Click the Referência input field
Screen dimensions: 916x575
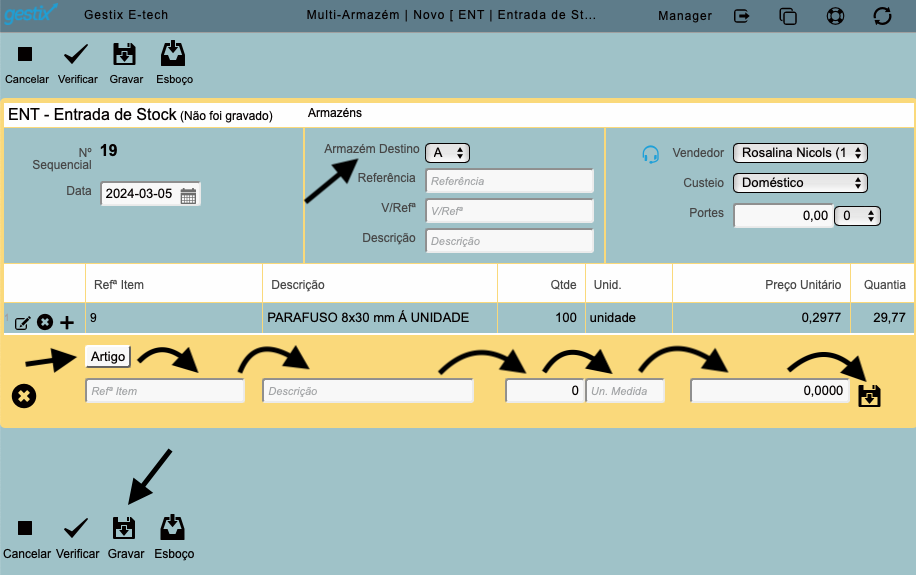[509, 181]
